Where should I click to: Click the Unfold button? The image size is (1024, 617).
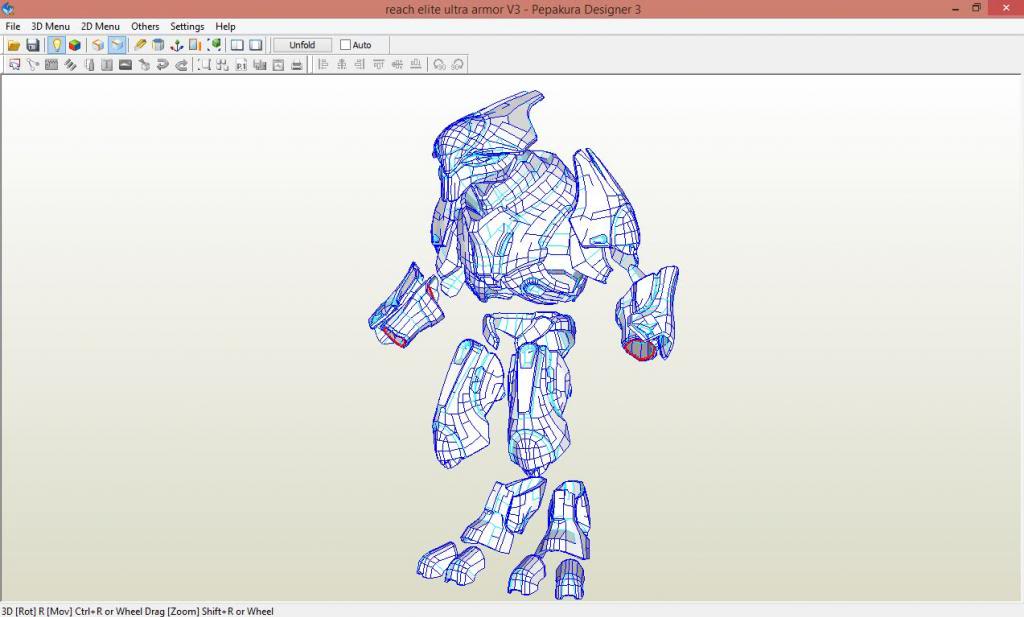click(302, 45)
